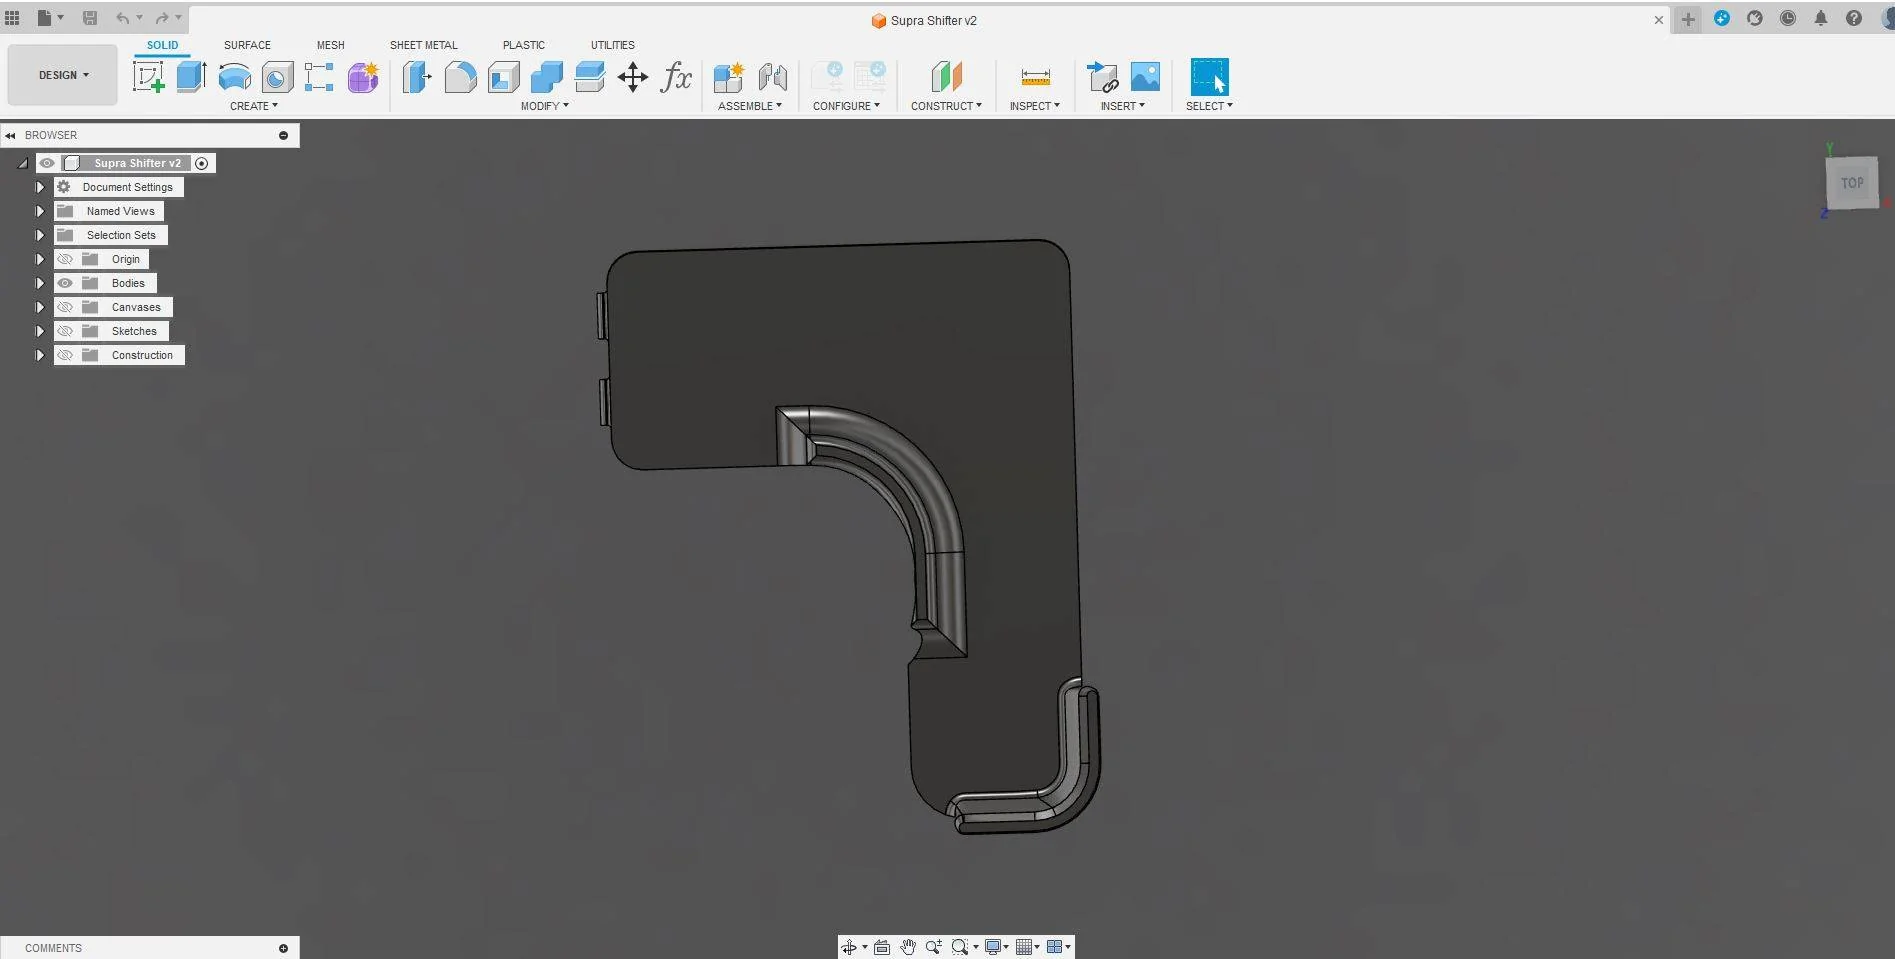Screen dimensions: 1895x959
Task: Click the Pan hand icon
Action: point(908,947)
